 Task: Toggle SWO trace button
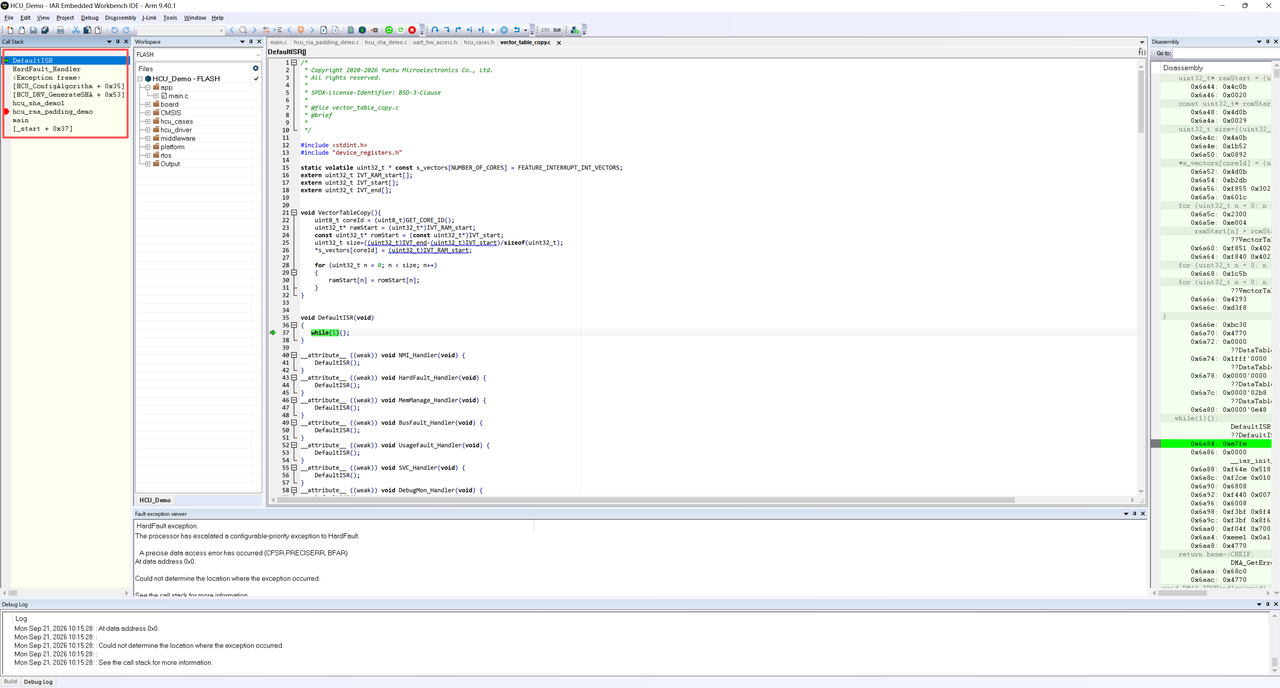[557, 30]
